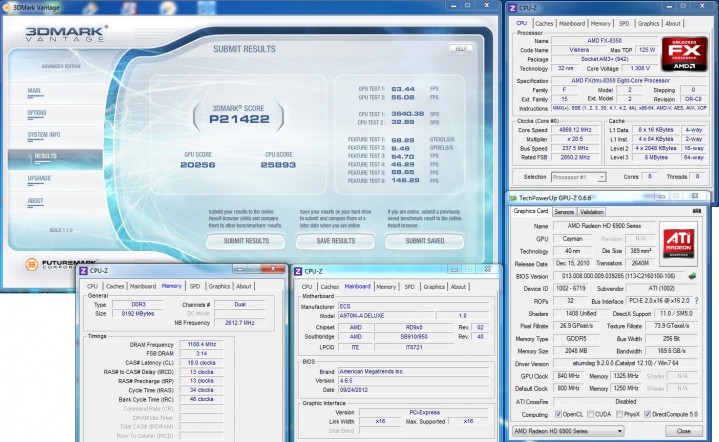The image size is (719, 442).
Task: Click the ATI Radeon logo in GPU-Z
Action: (678, 244)
